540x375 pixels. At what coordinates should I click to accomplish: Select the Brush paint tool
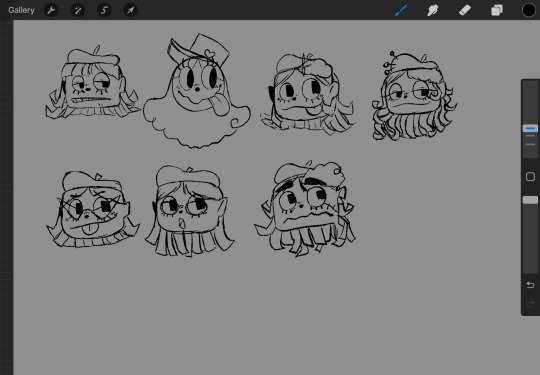click(x=401, y=10)
